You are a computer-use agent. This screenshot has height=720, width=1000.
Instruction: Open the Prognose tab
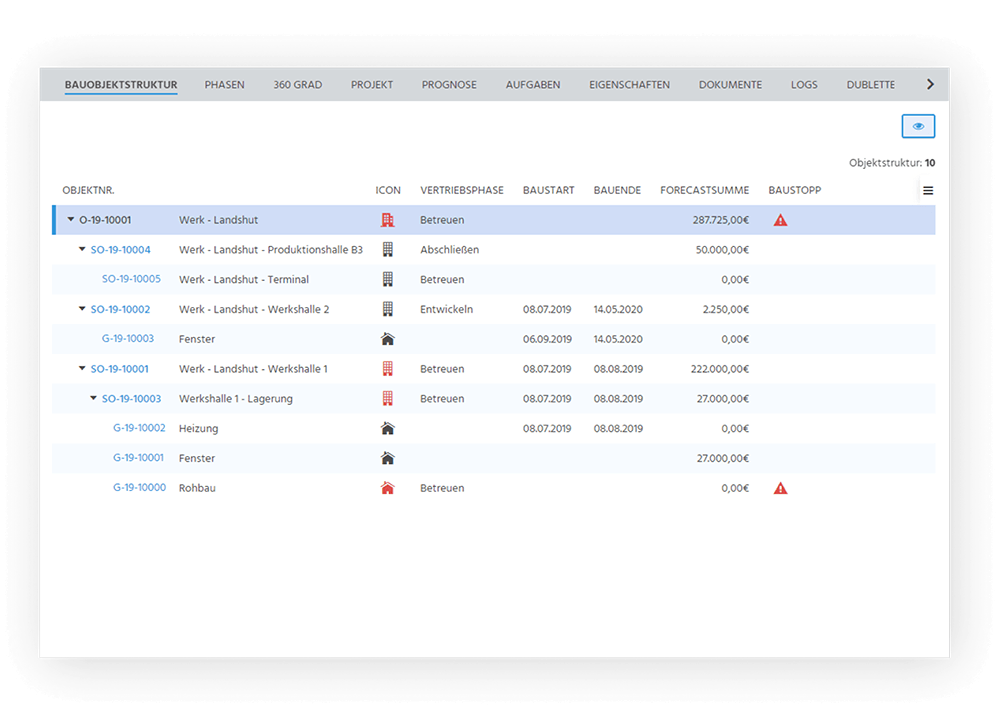[449, 85]
